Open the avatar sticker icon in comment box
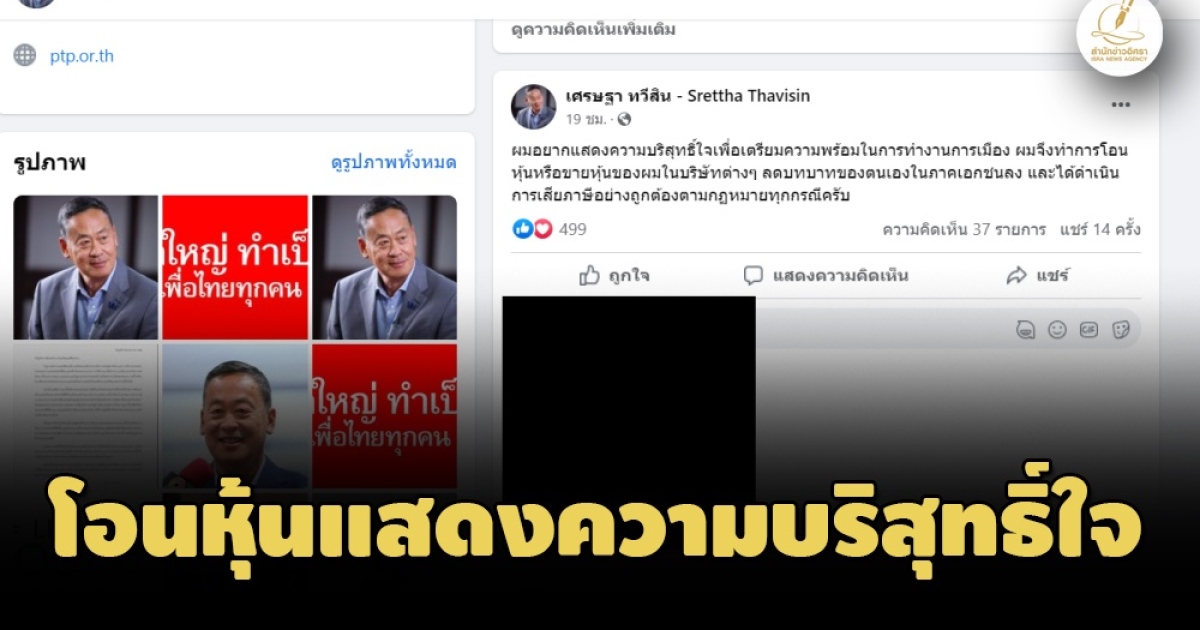1200x630 pixels. click(x=1025, y=329)
